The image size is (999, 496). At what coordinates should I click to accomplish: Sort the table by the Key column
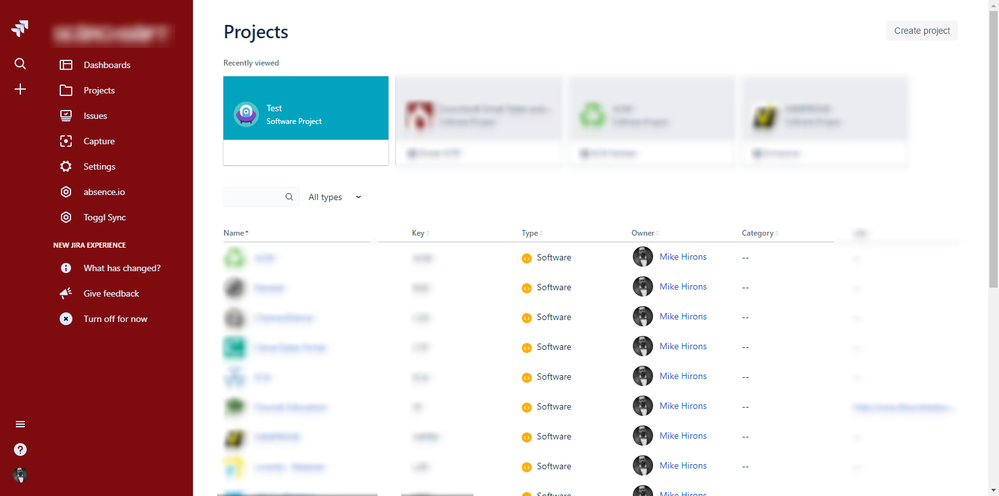click(420, 233)
